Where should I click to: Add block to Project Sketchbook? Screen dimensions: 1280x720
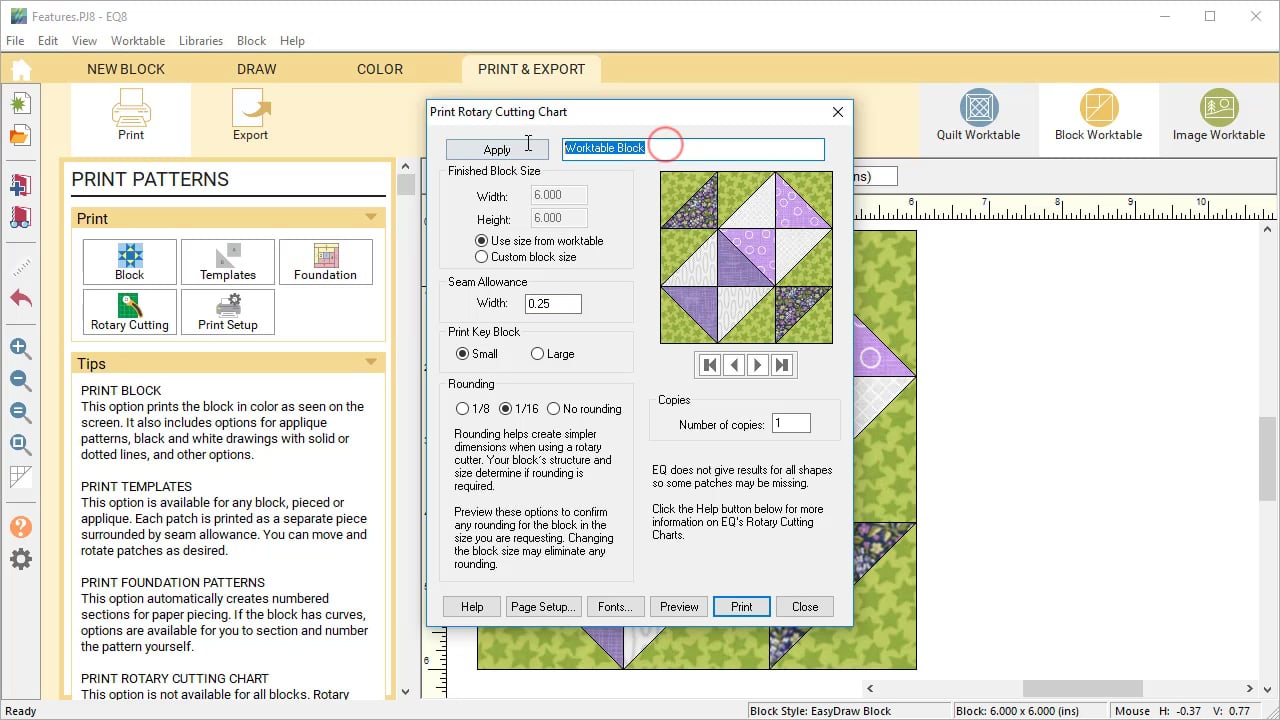click(21, 185)
